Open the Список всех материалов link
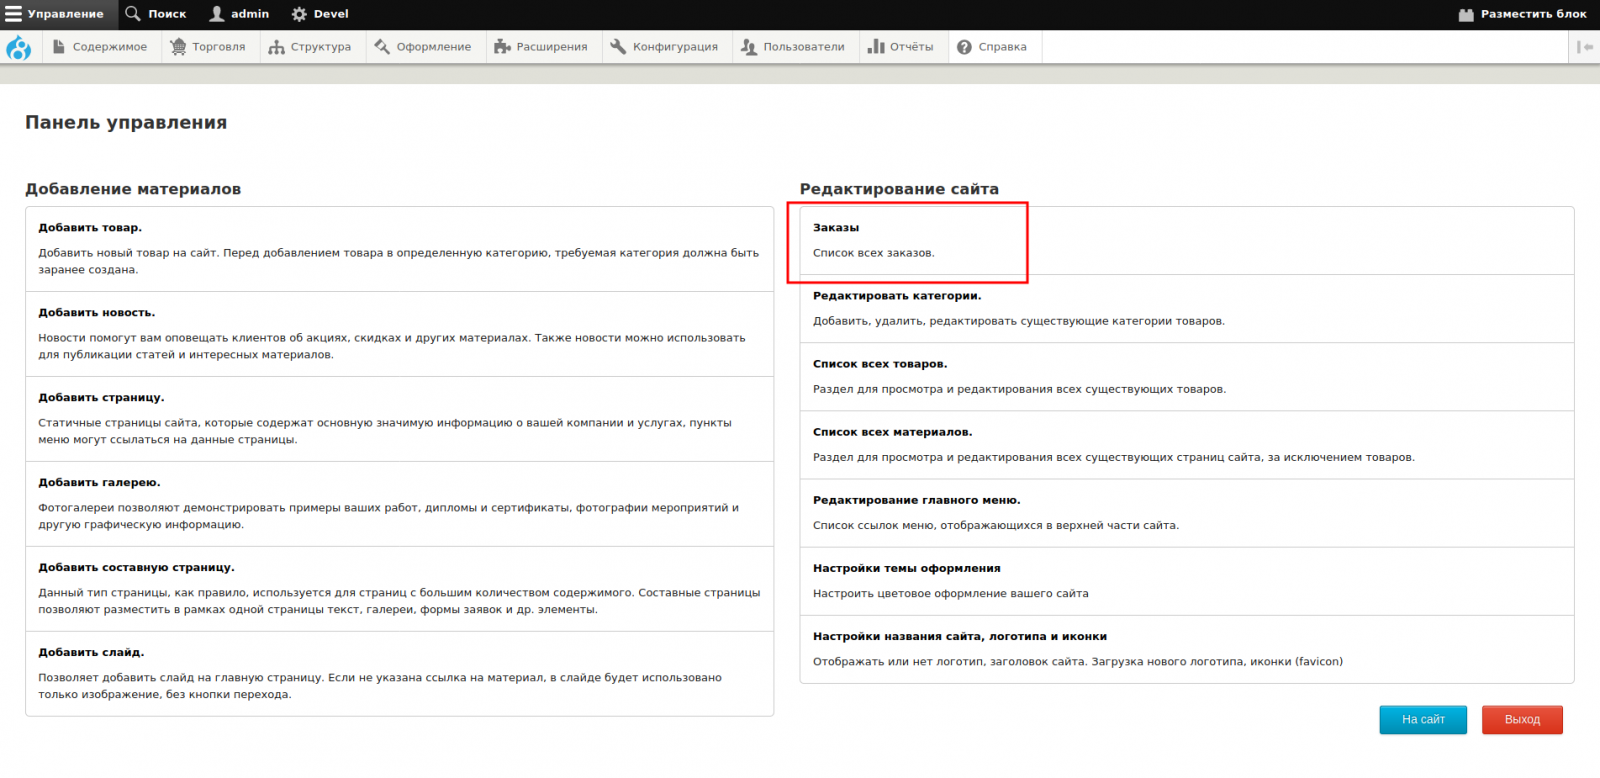The image size is (1600, 778). (893, 432)
